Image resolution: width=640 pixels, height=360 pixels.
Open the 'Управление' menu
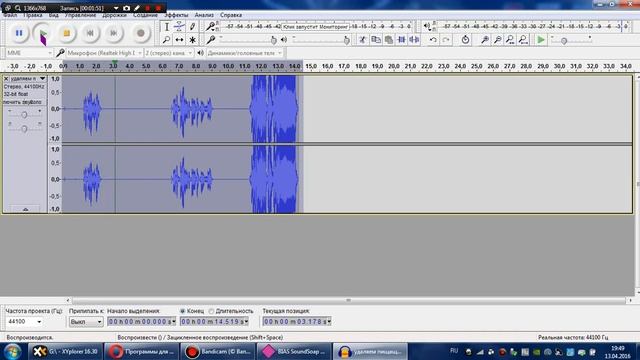click(x=80, y=15)
